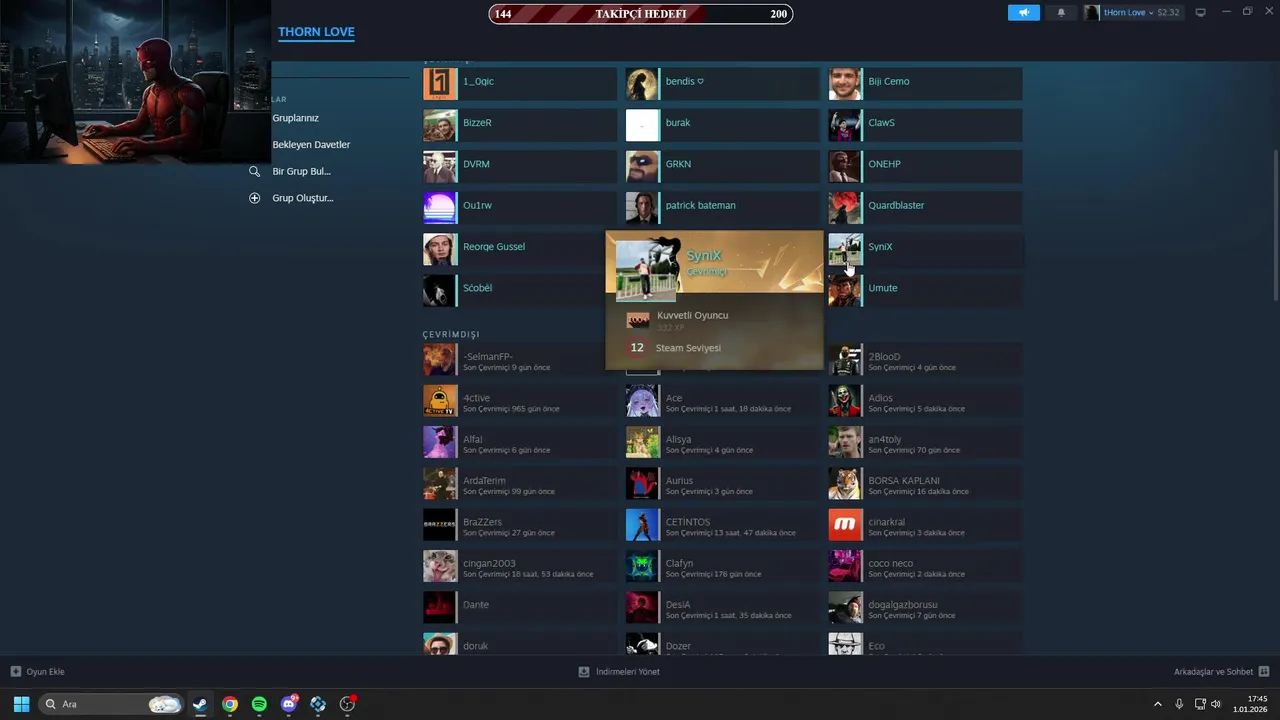Open İndirmeleri Yönet downloads
Viewport: 1280px width, 720px height.
[x=619, y=672]
